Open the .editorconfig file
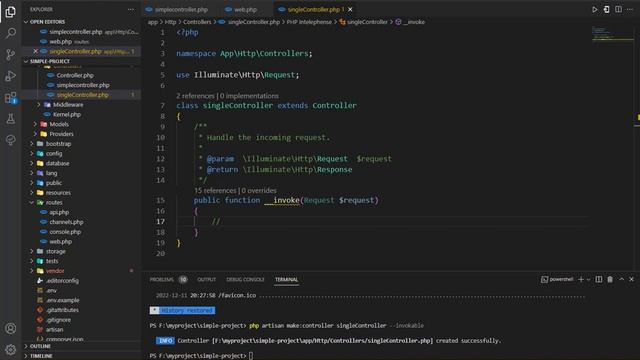 pyautogui.click(x=62, y=281)
